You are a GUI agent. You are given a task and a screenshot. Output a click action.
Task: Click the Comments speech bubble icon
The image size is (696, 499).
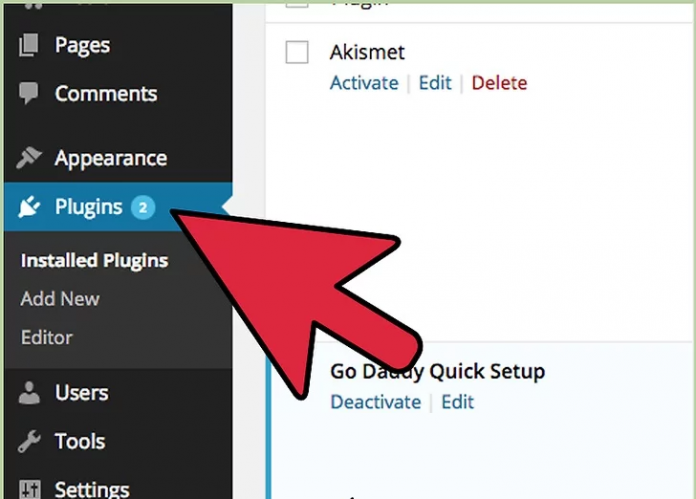(x=30, y=94)
